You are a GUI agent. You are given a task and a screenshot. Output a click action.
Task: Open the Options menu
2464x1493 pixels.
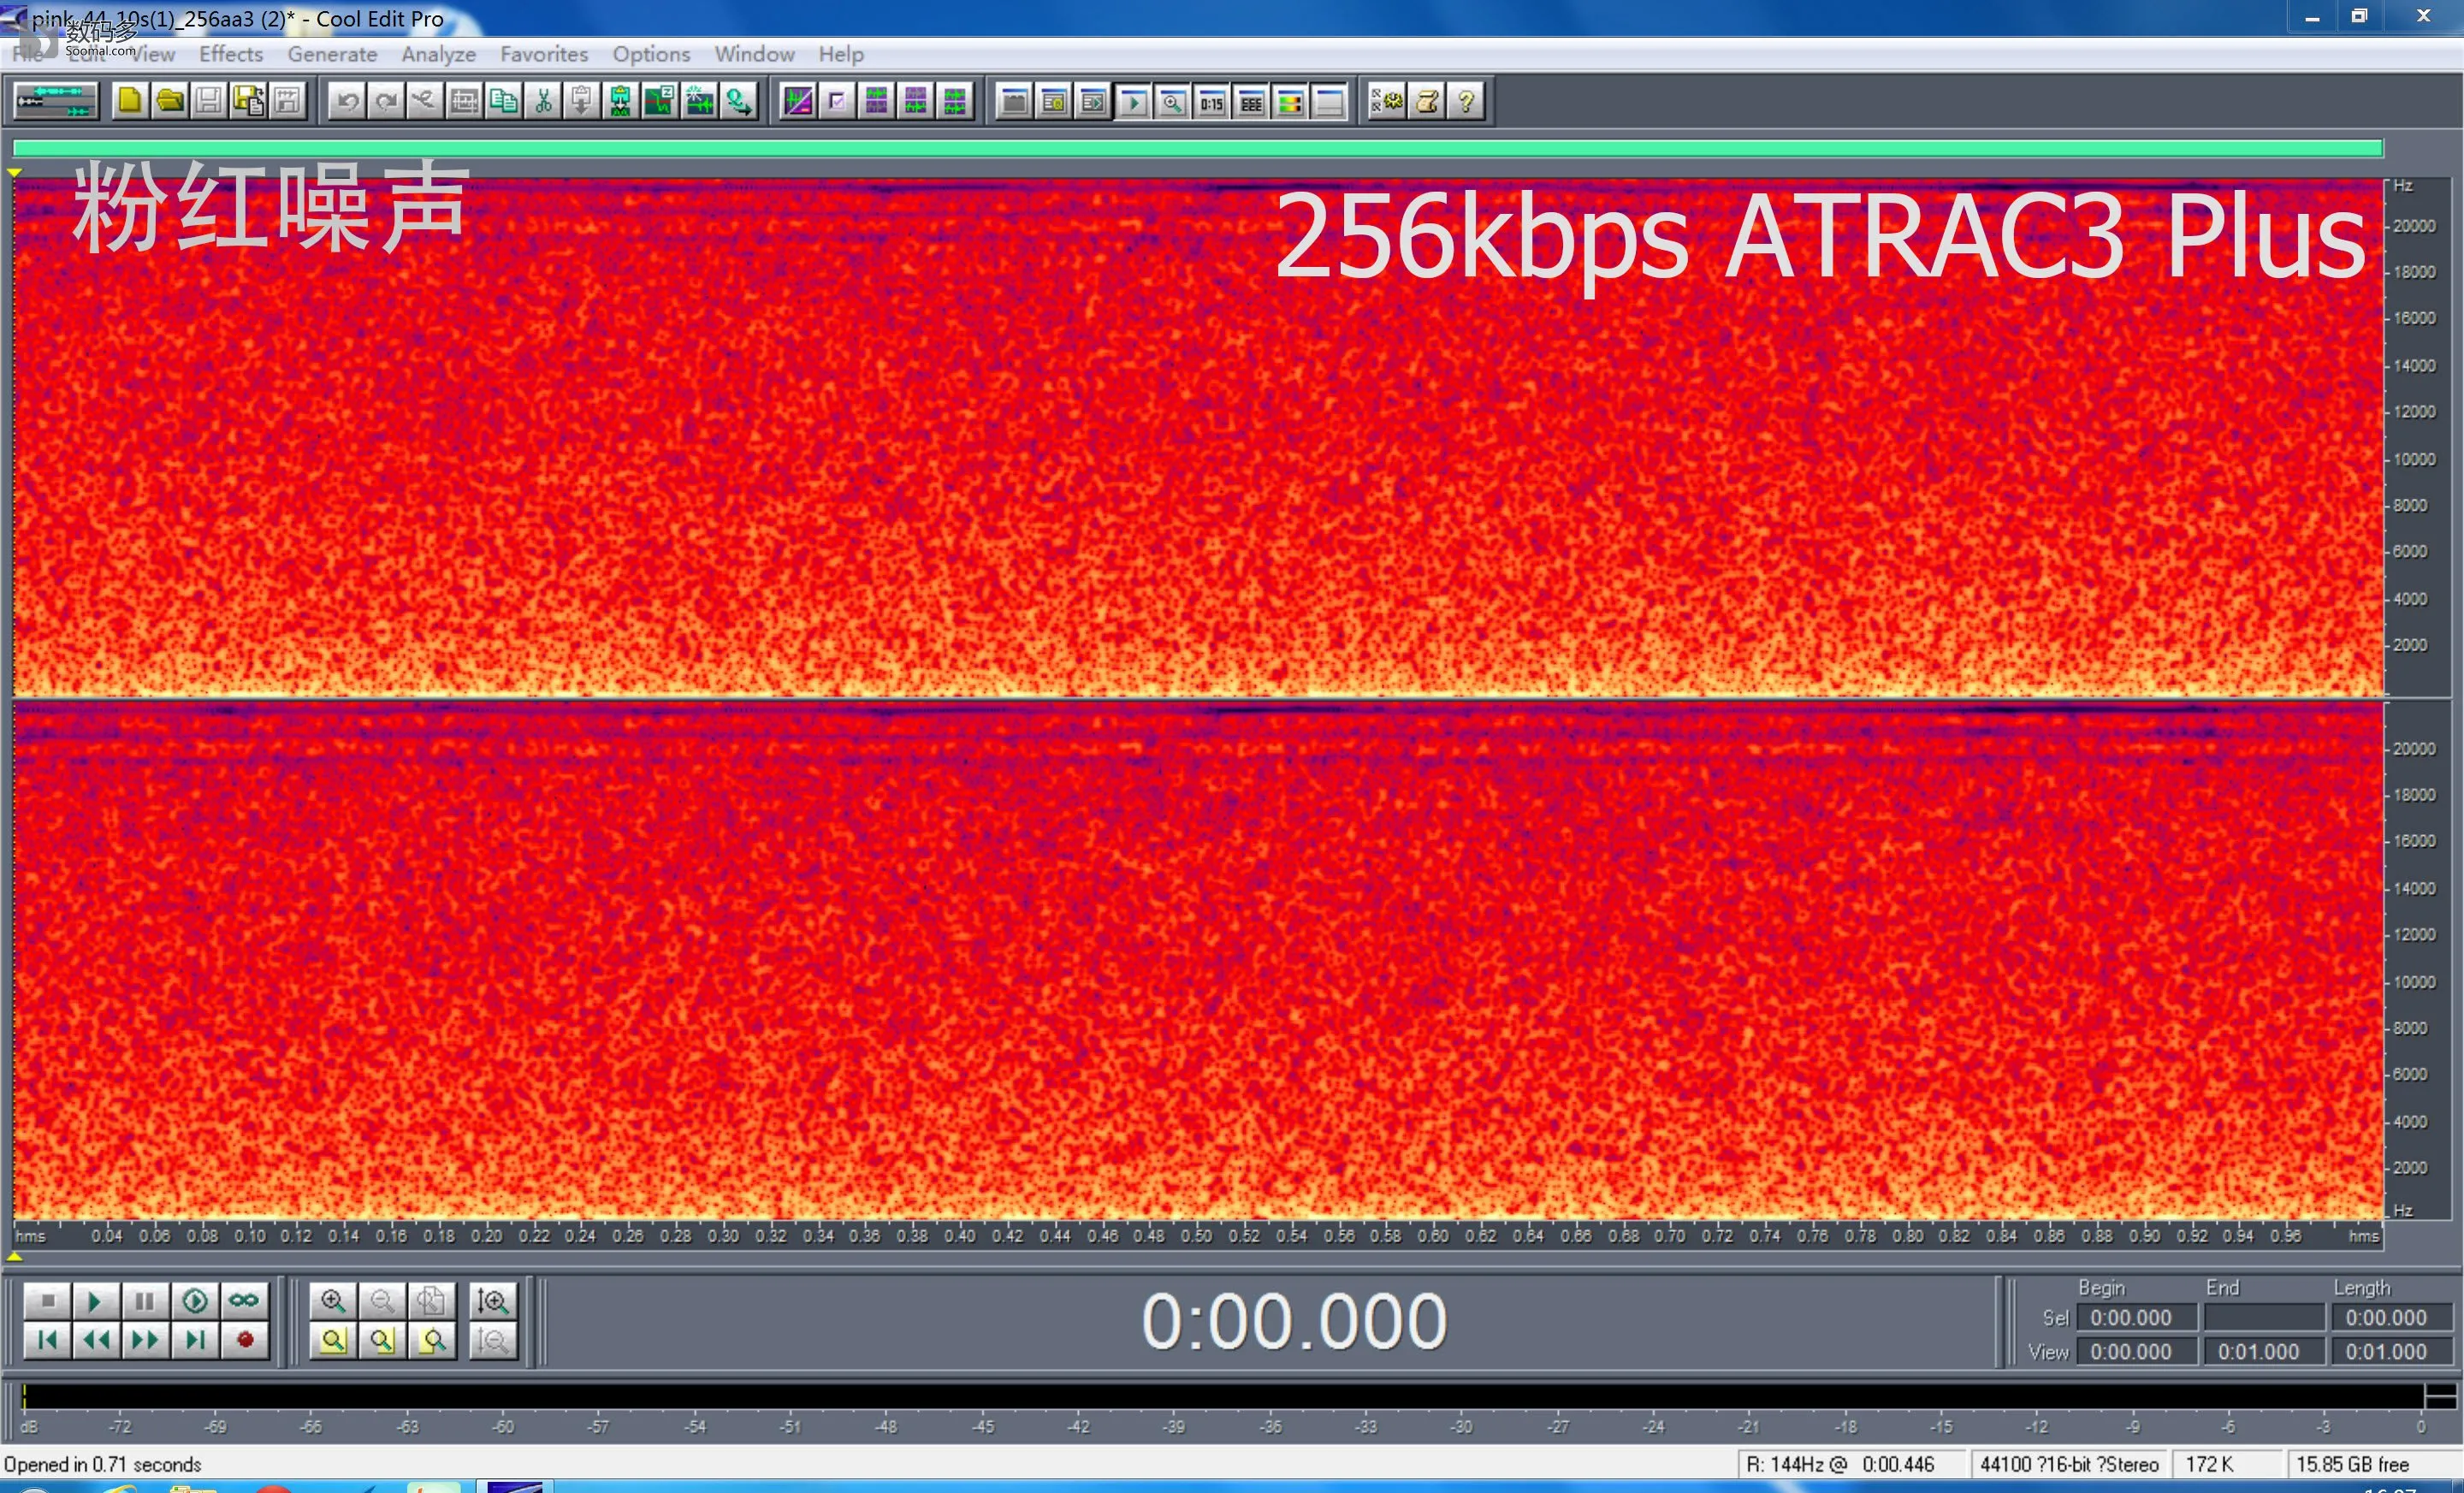[651, 54]
